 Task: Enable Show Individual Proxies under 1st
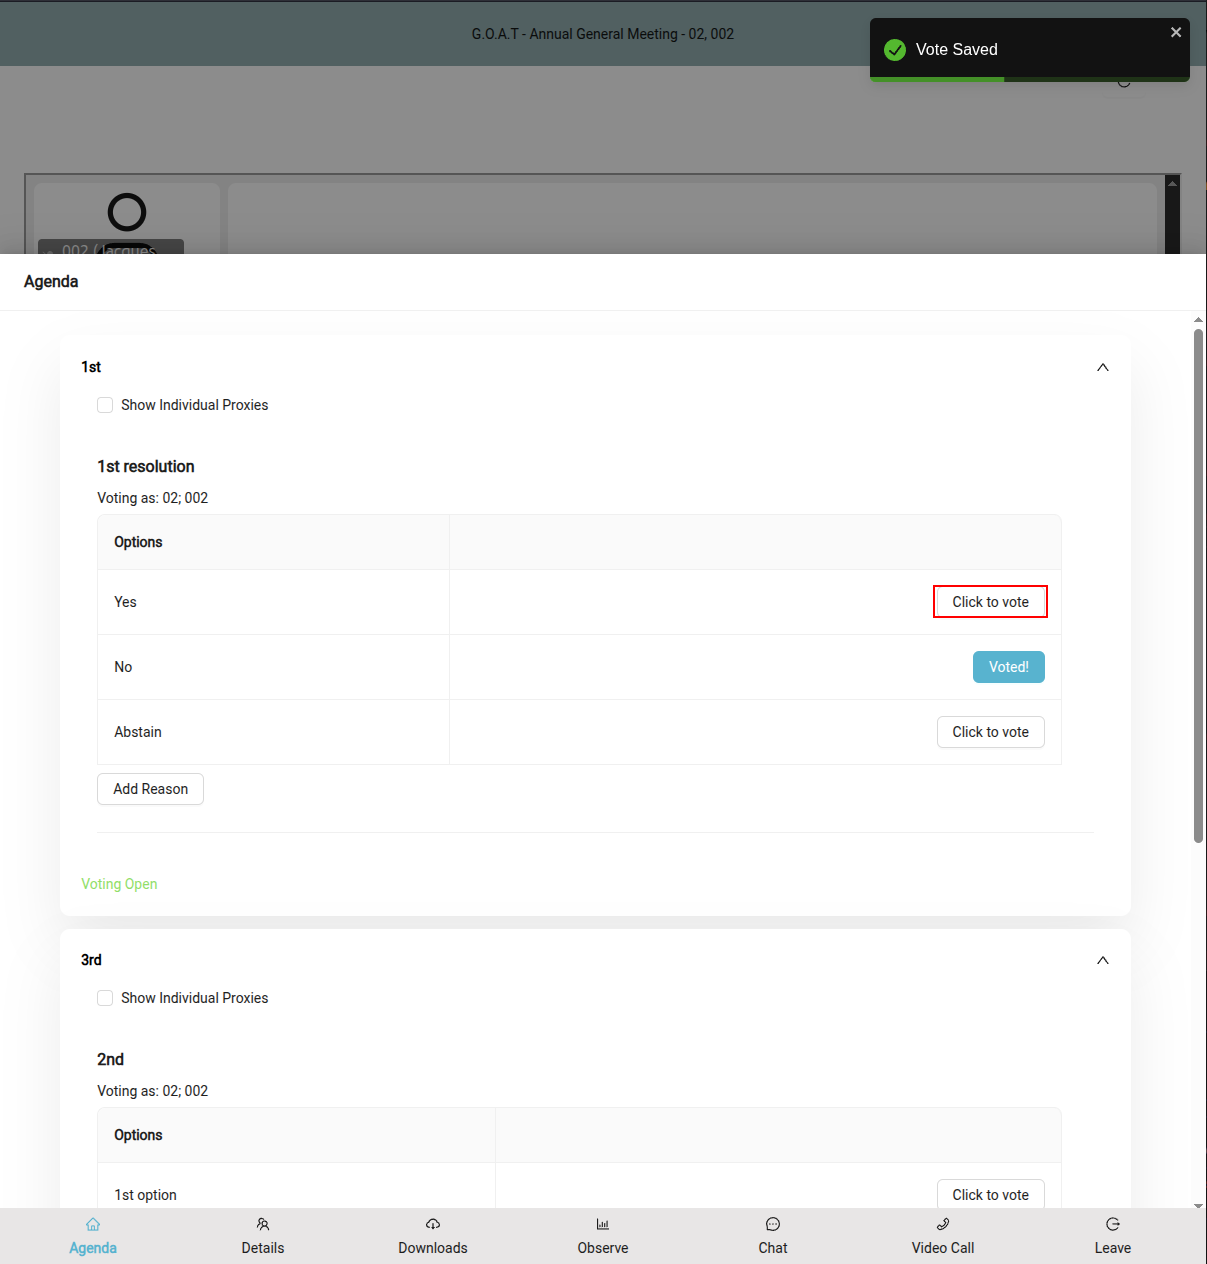(105, 405)
